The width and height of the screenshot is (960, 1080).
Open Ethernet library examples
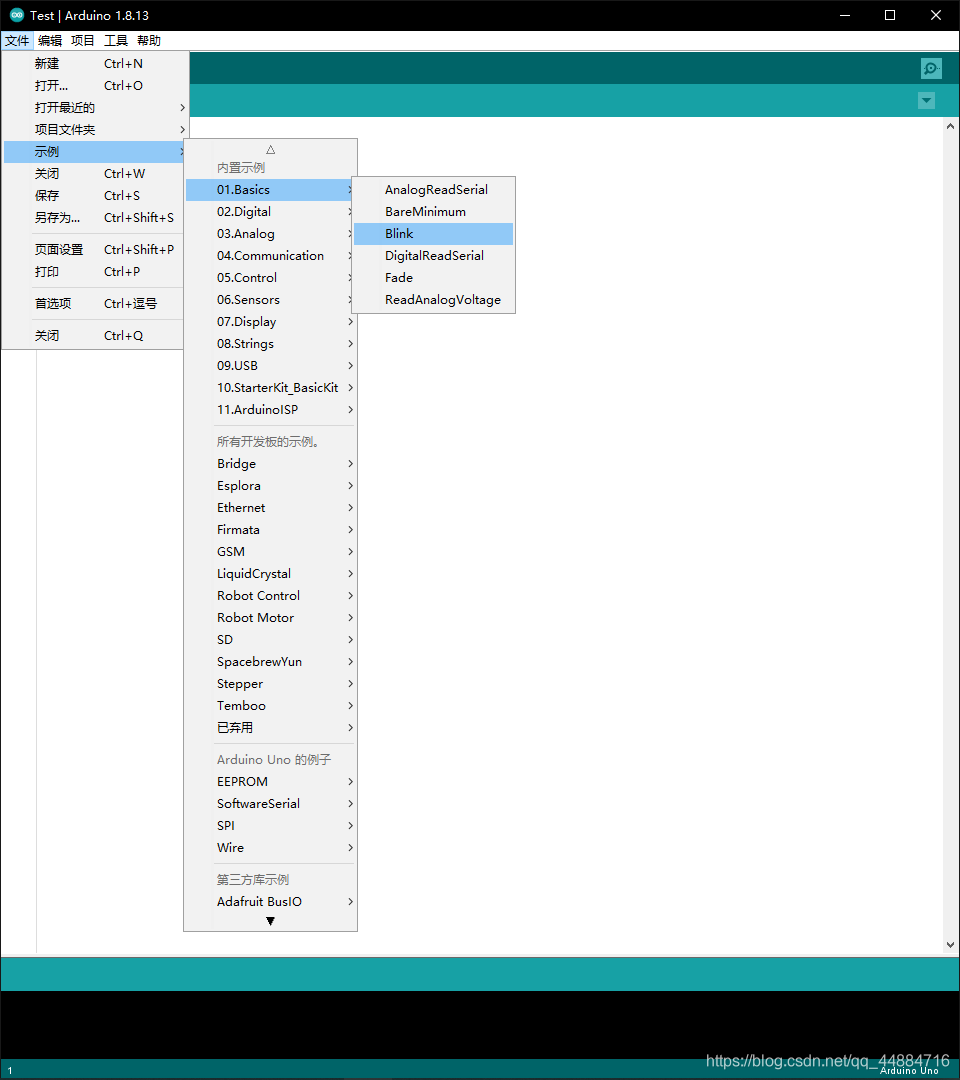coord(271,508)
